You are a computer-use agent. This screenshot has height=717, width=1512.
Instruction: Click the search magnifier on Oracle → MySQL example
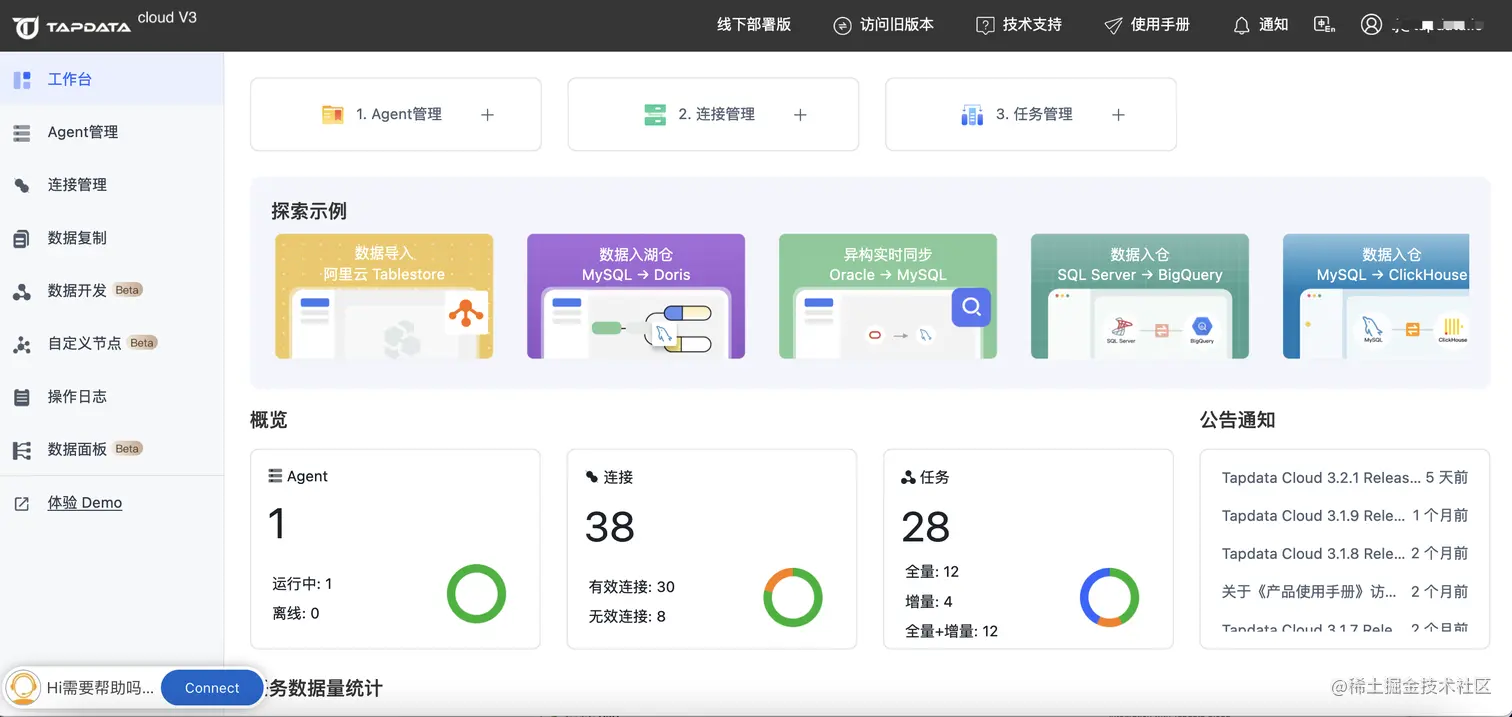click(x=971, y=308)
